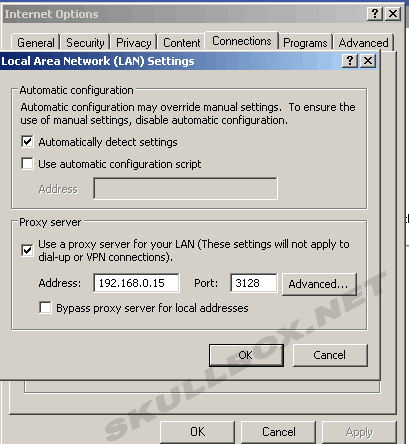This screenshot has height=444, width=409.
Task: Toggle Use a proxy server for your LAN
Action: (x=27, y=250)
